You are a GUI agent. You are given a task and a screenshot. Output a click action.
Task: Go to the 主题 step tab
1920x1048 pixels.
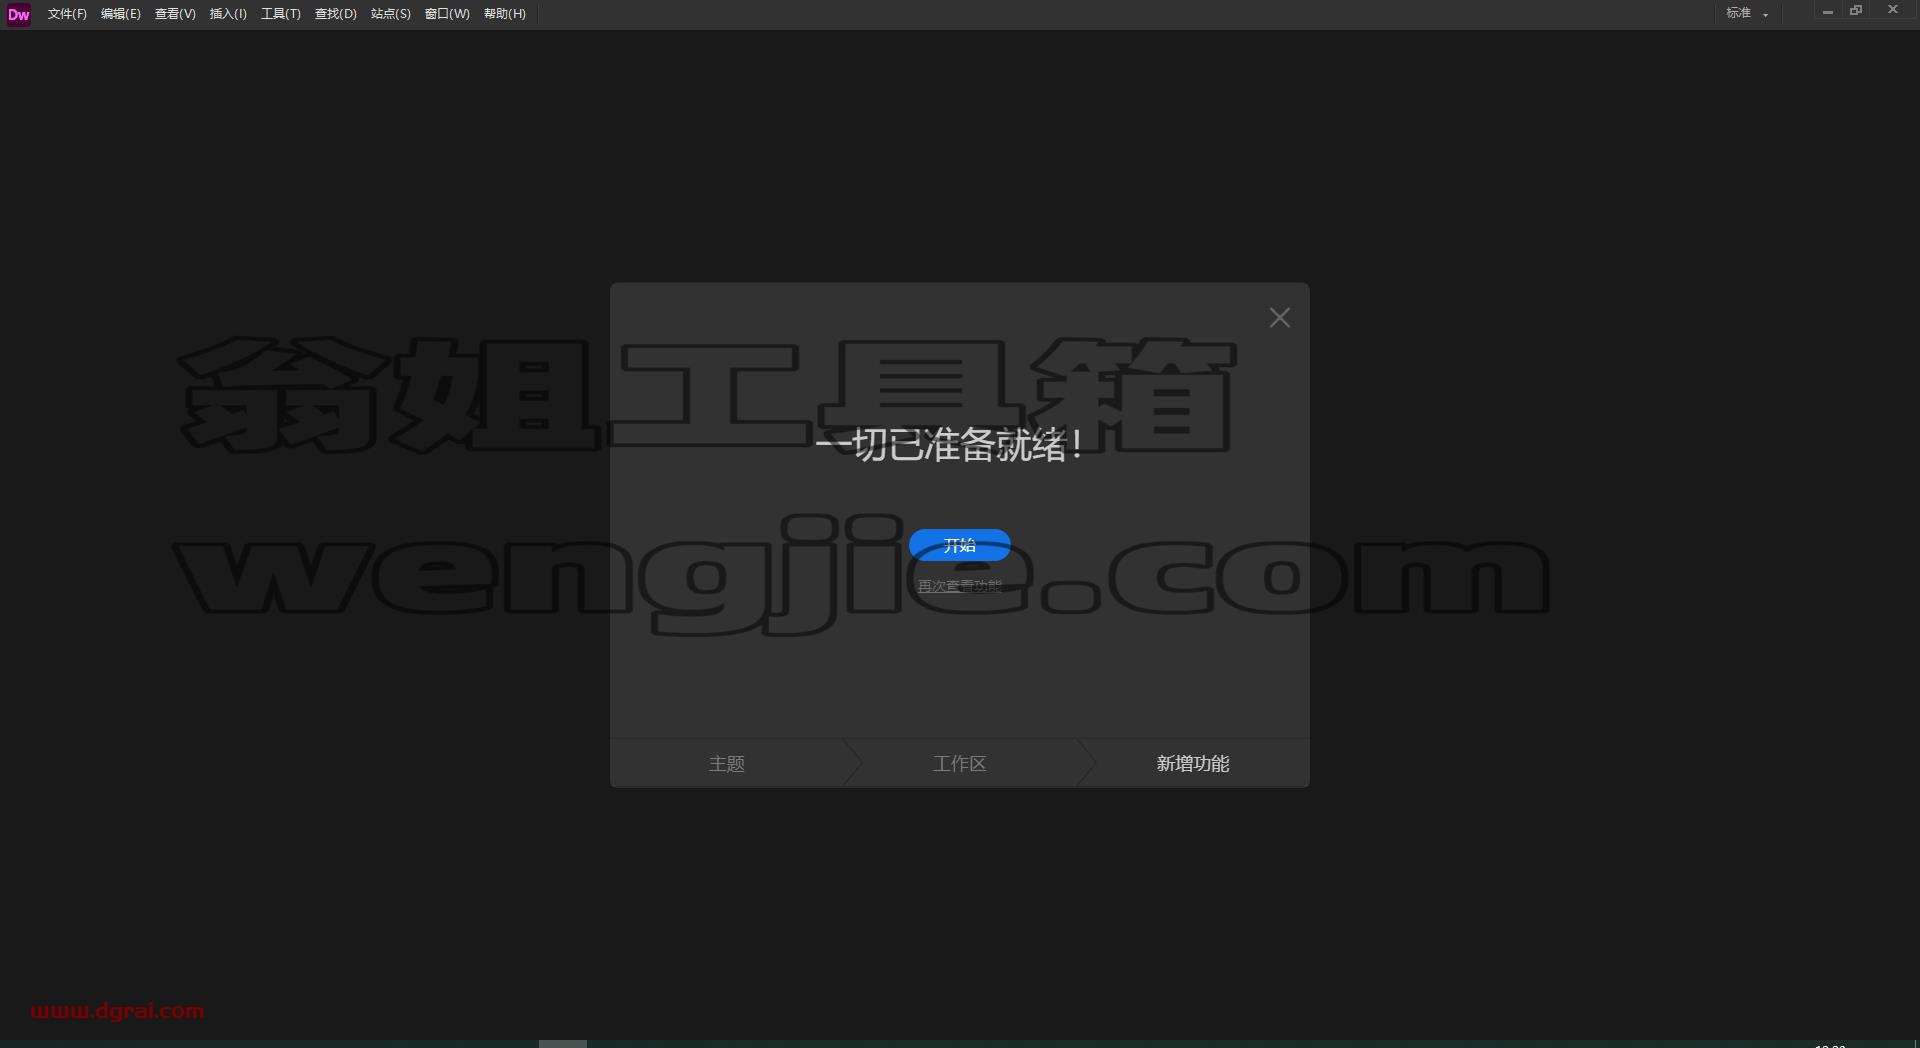727,763
